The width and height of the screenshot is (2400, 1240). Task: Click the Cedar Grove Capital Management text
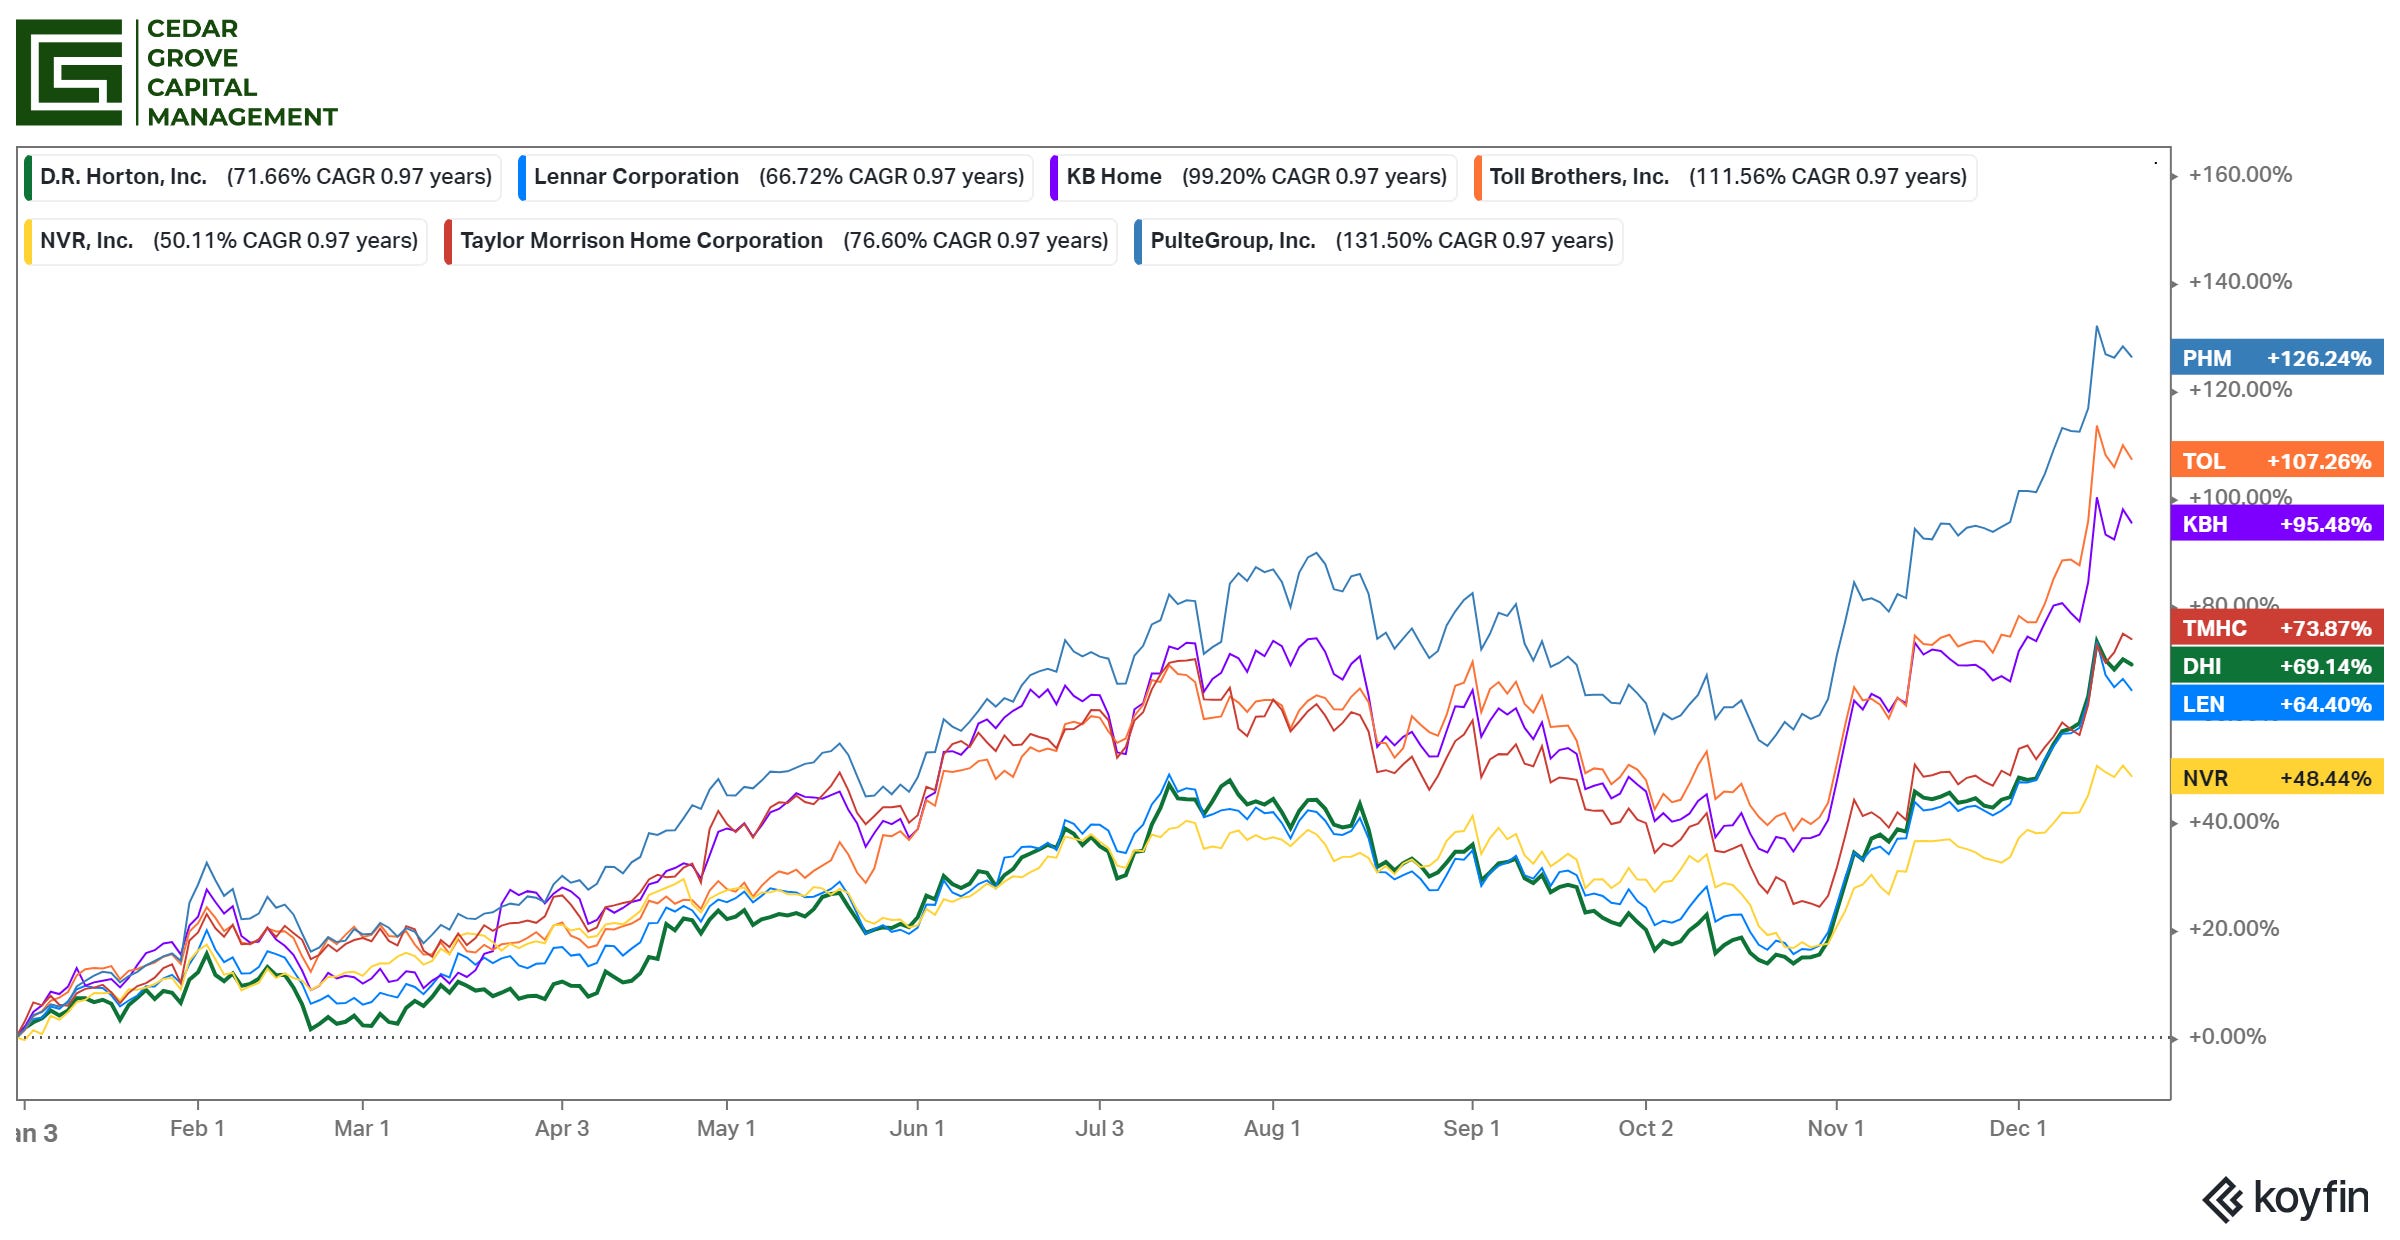pos(242,73)
